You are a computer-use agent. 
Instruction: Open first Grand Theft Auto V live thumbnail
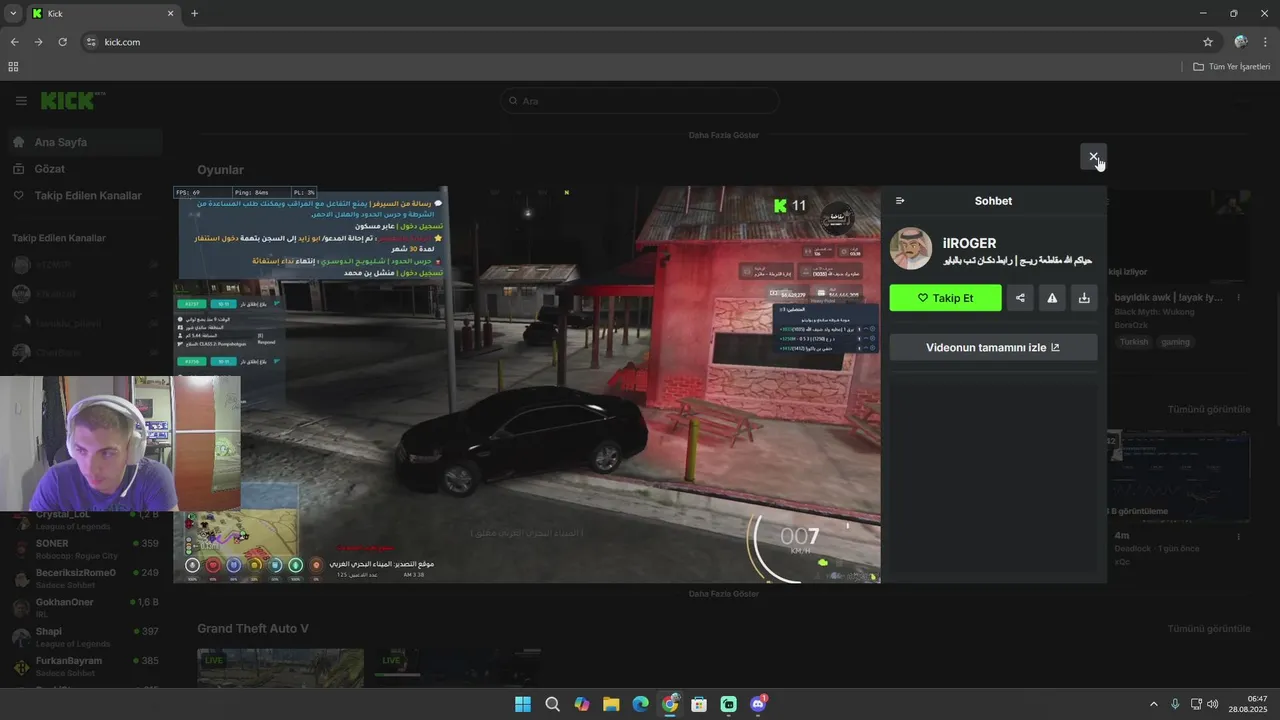click(x=280, y=668)
